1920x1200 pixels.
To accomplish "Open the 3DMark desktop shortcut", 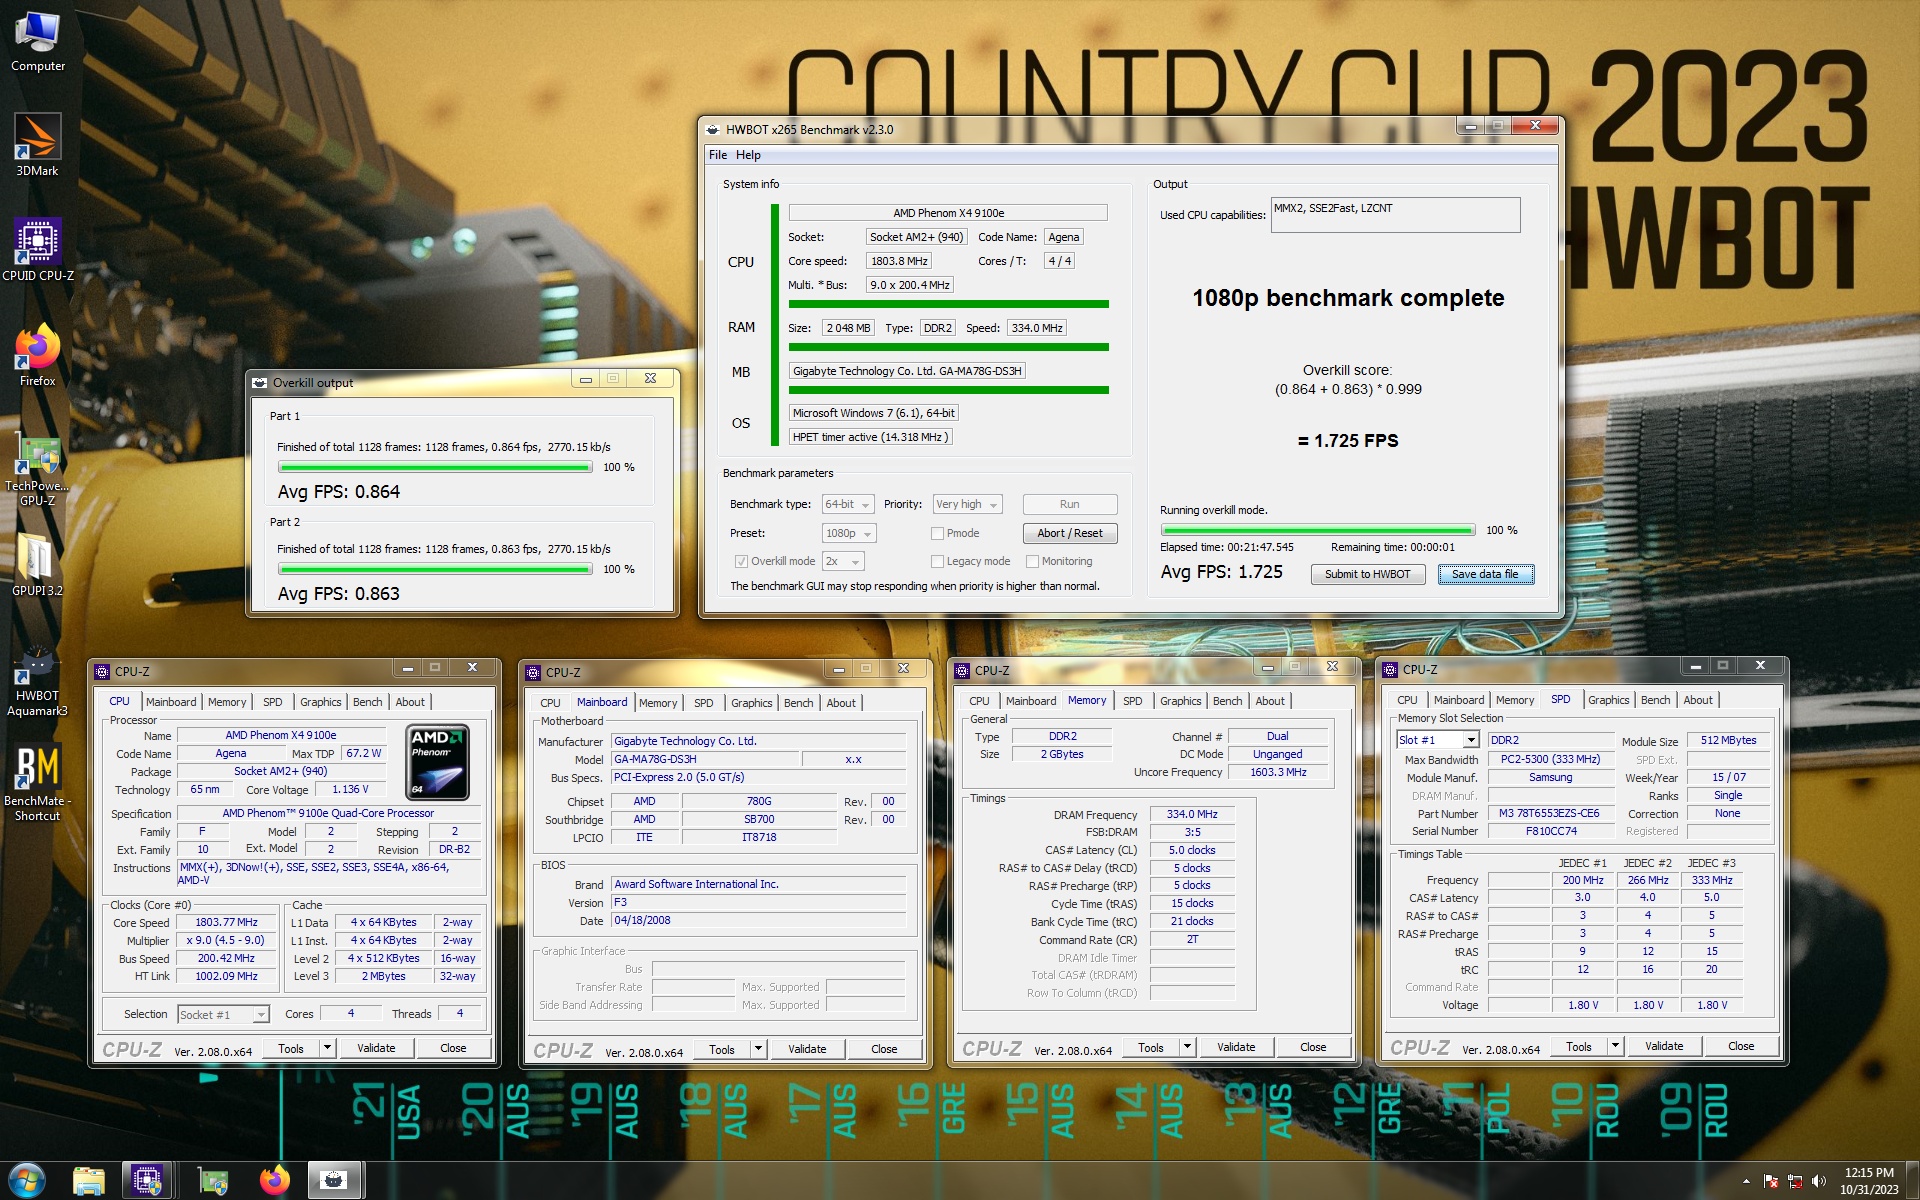I will click(x=38, y=146).
